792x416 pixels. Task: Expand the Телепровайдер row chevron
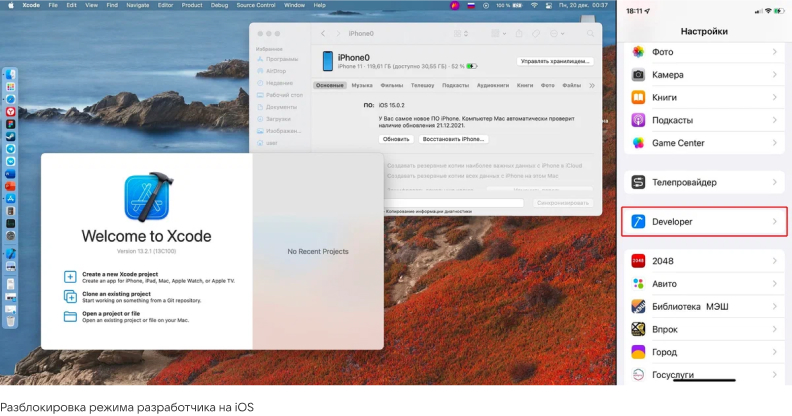tap(774, 182)
